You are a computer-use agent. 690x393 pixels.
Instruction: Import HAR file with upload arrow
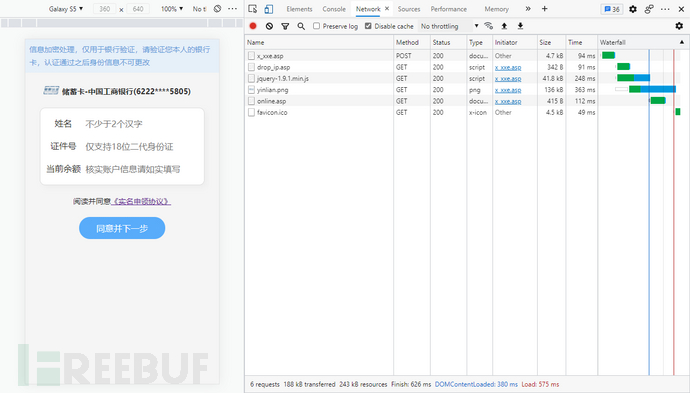coord(504,26)
